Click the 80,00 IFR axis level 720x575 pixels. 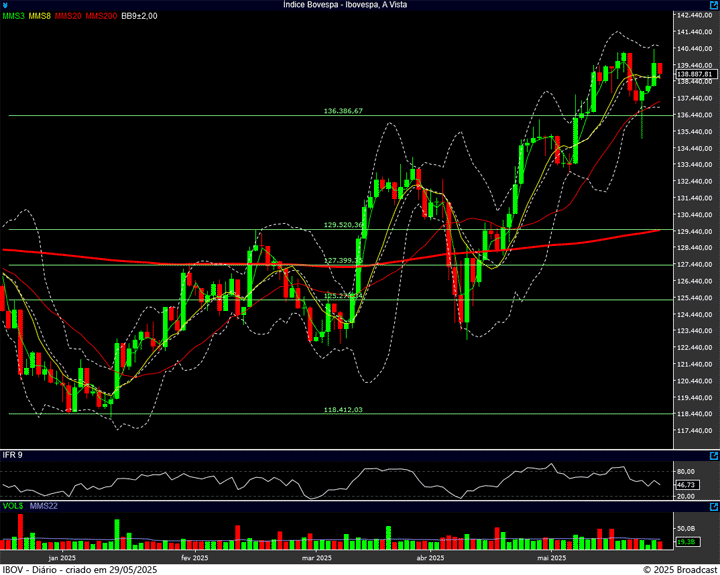tap(686, 472)
